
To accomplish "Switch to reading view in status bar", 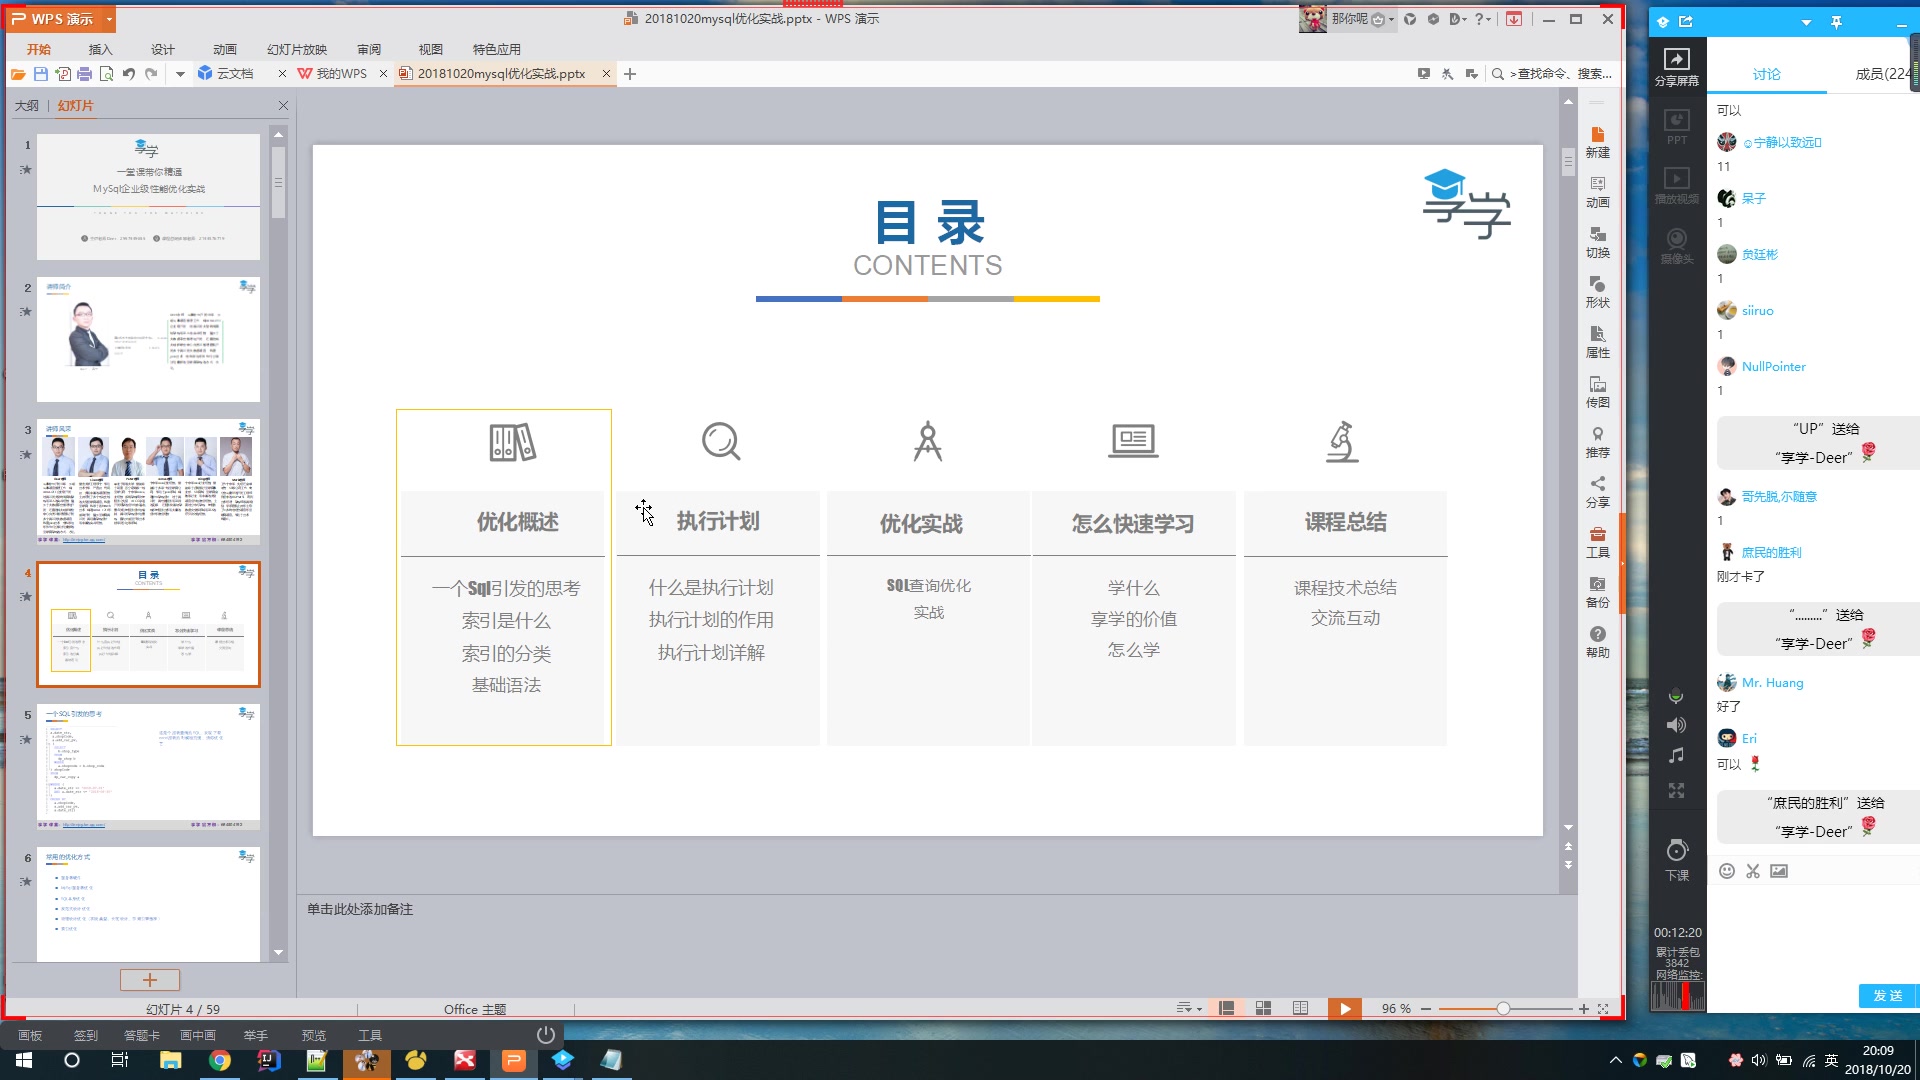I will pos(1300,1008).
